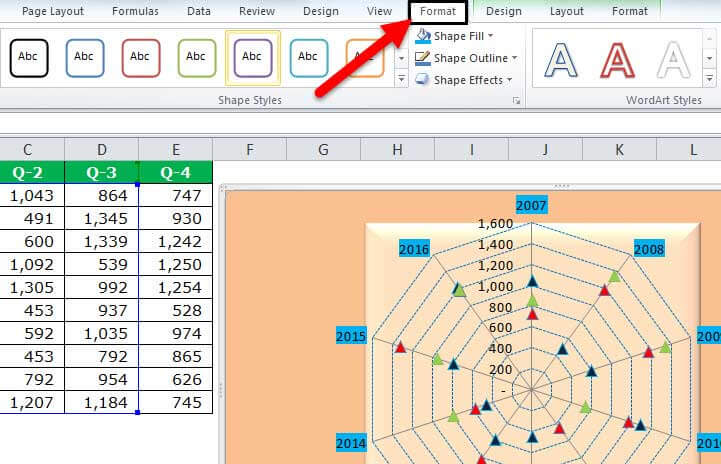
Task: Click the 2008 axis label on chart
Action: point(649,249)
